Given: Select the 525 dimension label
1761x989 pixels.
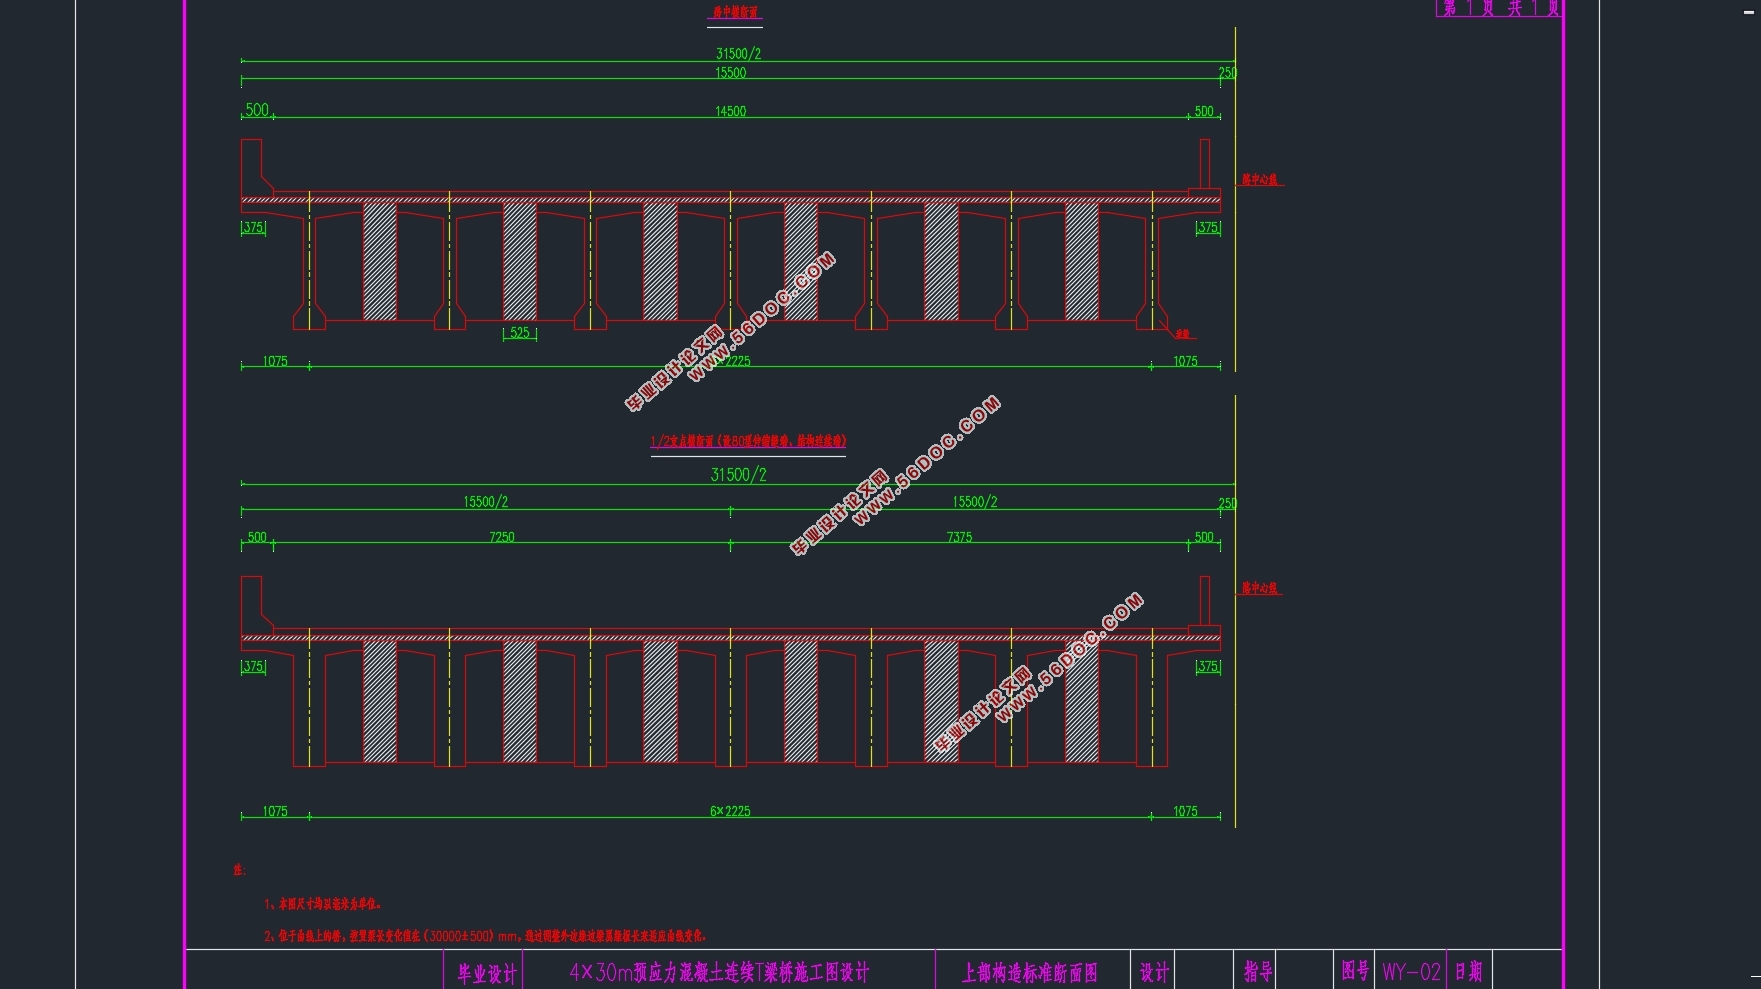Looking at the screenshot, I should click(x=520, y=333).
